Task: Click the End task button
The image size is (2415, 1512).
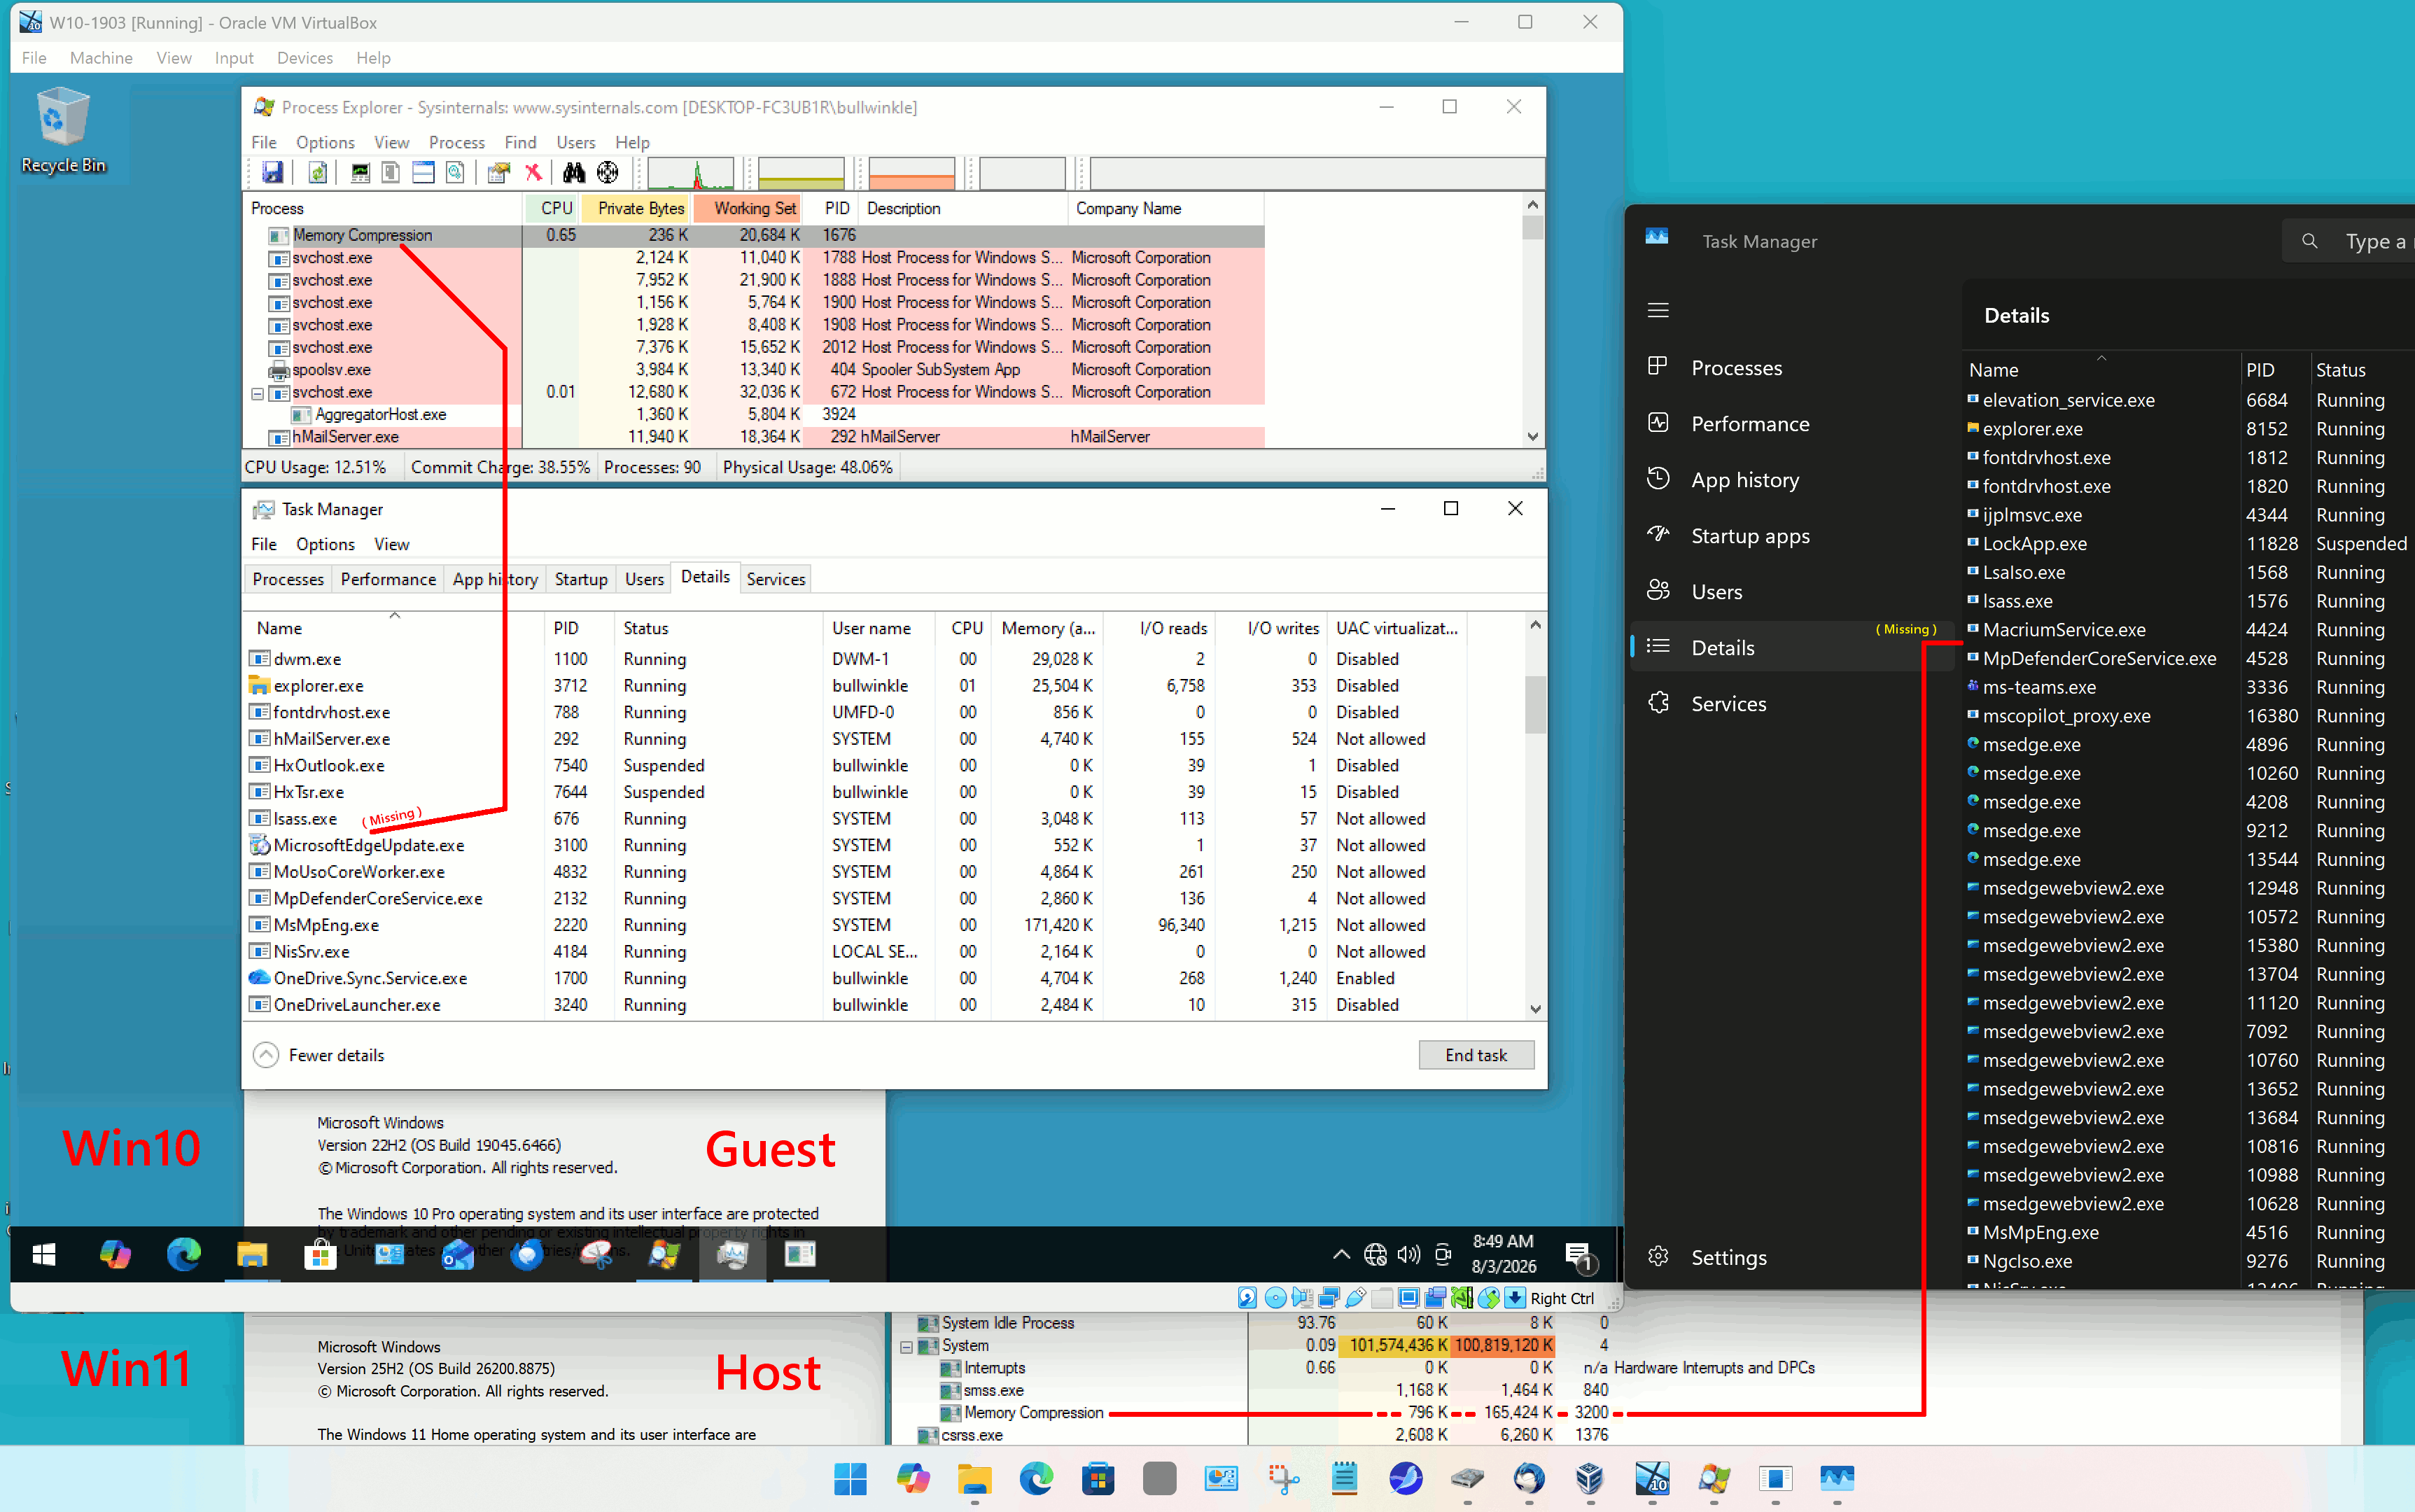Action: click(1476, 1055)
